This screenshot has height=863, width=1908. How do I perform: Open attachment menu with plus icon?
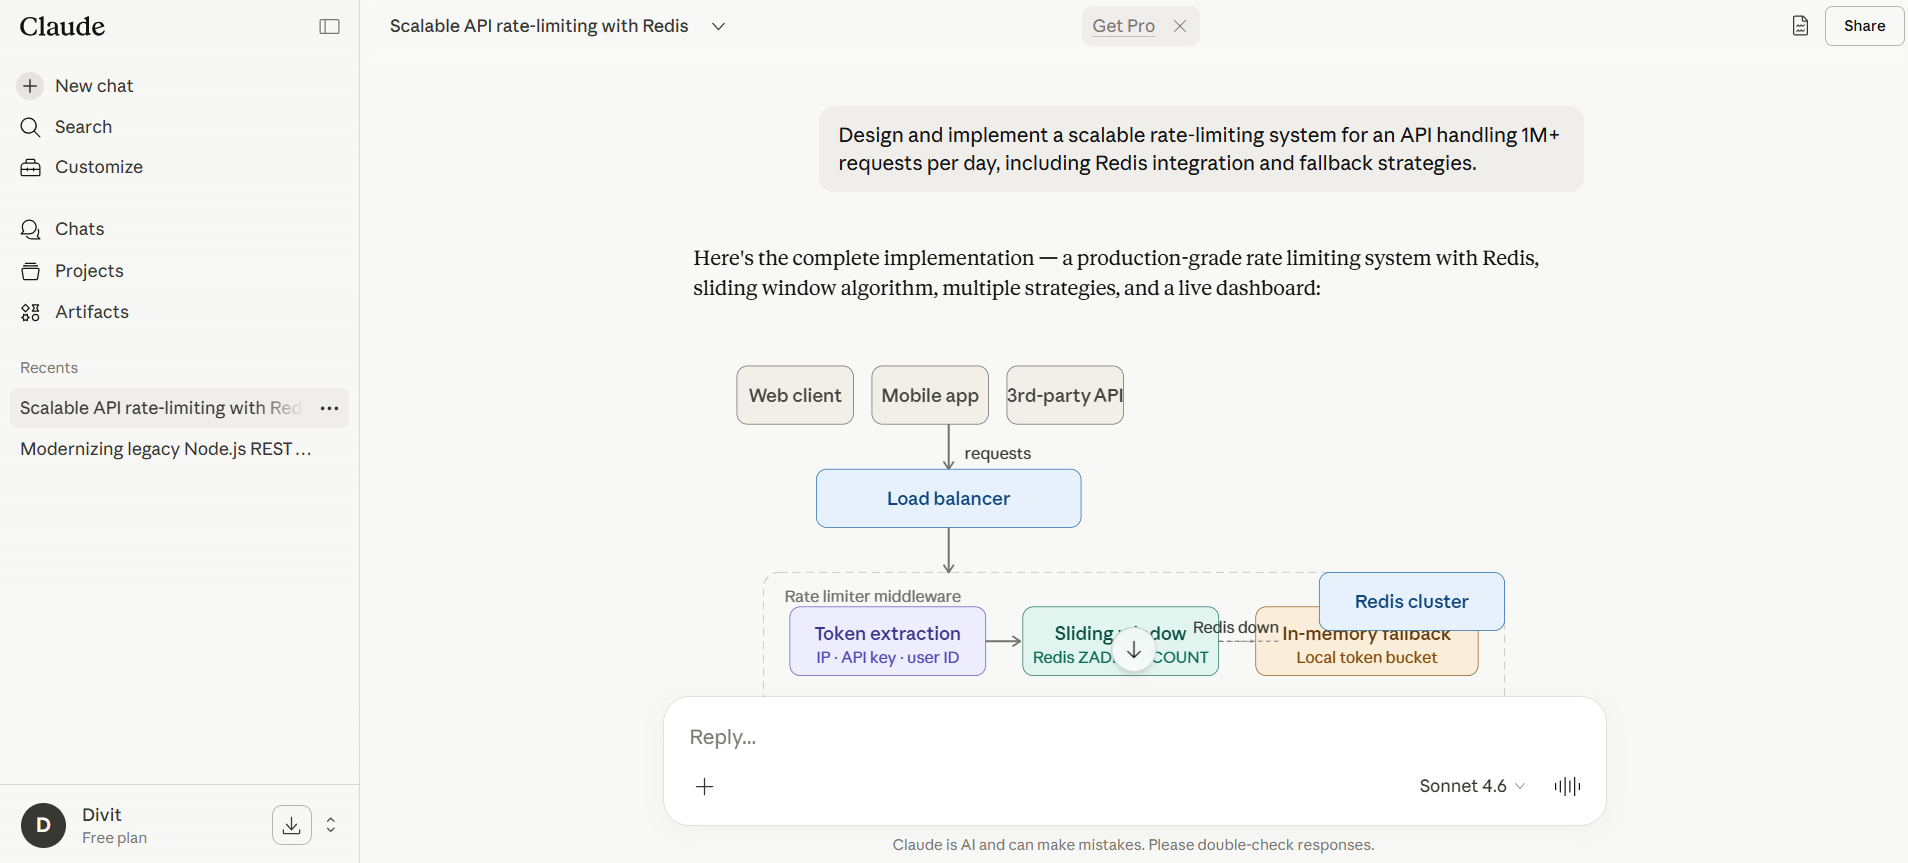click(705, 787)
